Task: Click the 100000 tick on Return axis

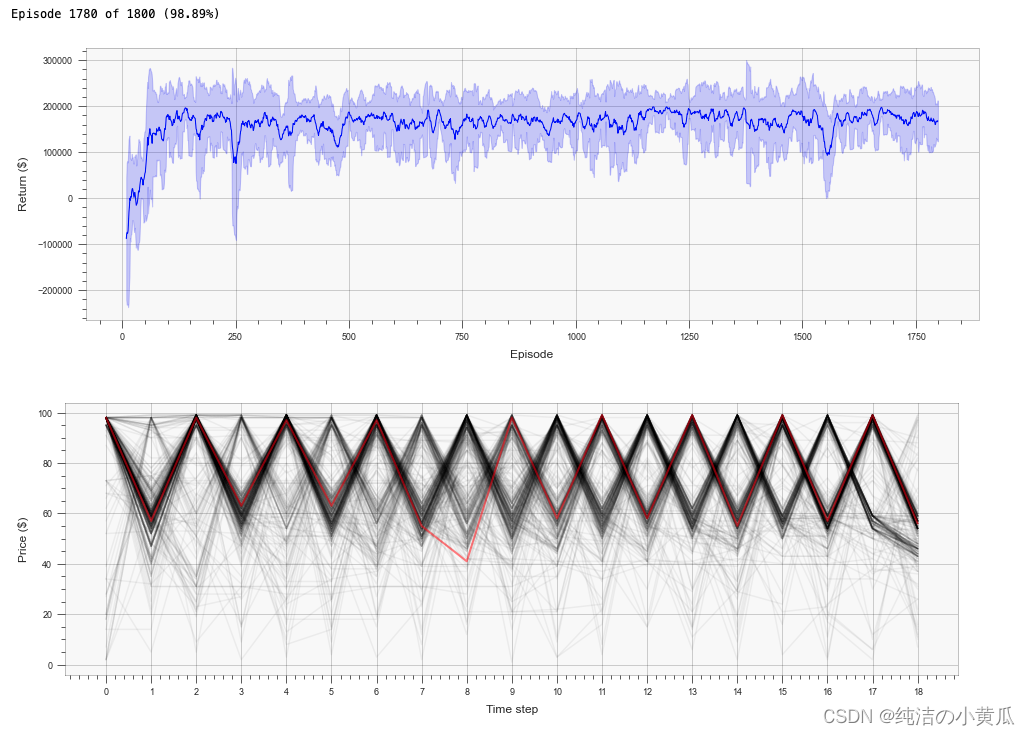Action: click(x=58, y=152)
